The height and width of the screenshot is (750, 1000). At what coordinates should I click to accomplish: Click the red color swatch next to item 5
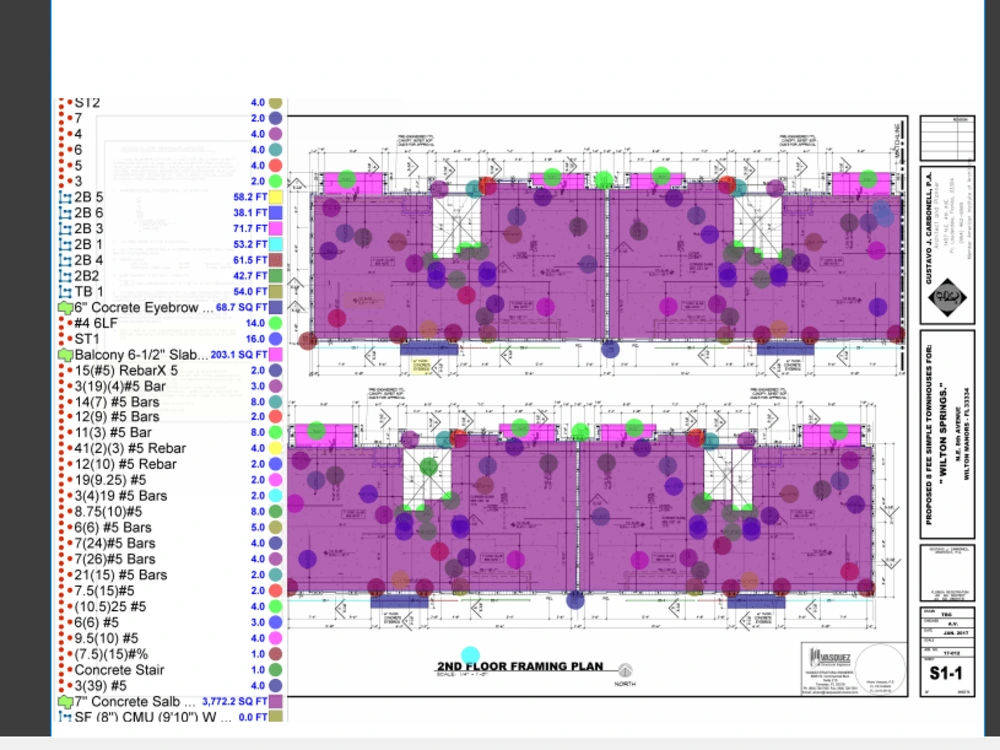pos(275,165)
